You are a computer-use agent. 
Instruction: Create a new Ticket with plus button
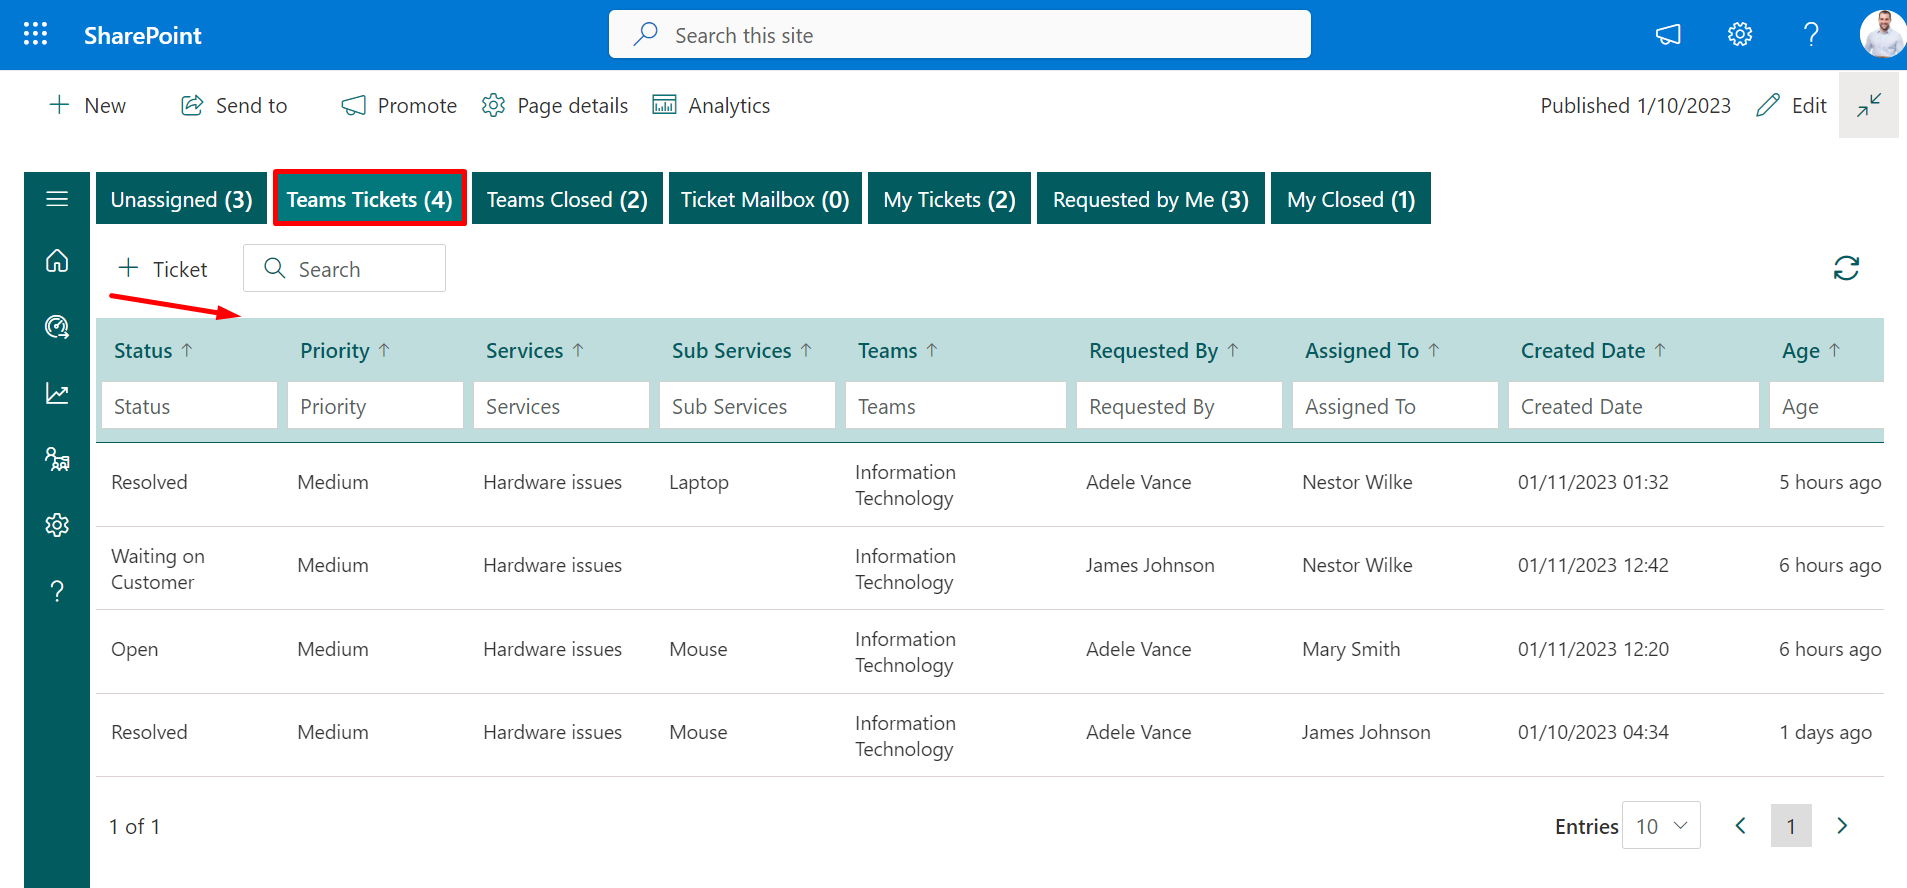click(162, 268)
